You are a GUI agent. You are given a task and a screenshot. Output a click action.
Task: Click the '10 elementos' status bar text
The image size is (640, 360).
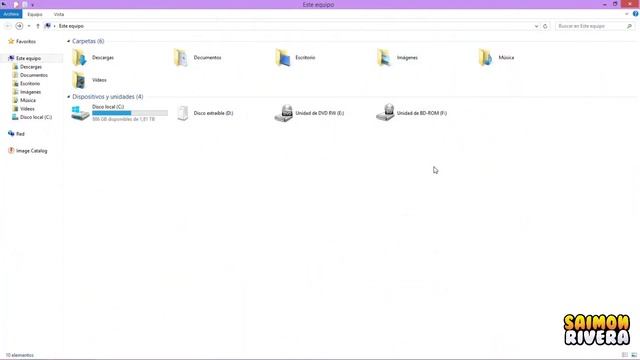pyautogui.click(x=20, y=355)
